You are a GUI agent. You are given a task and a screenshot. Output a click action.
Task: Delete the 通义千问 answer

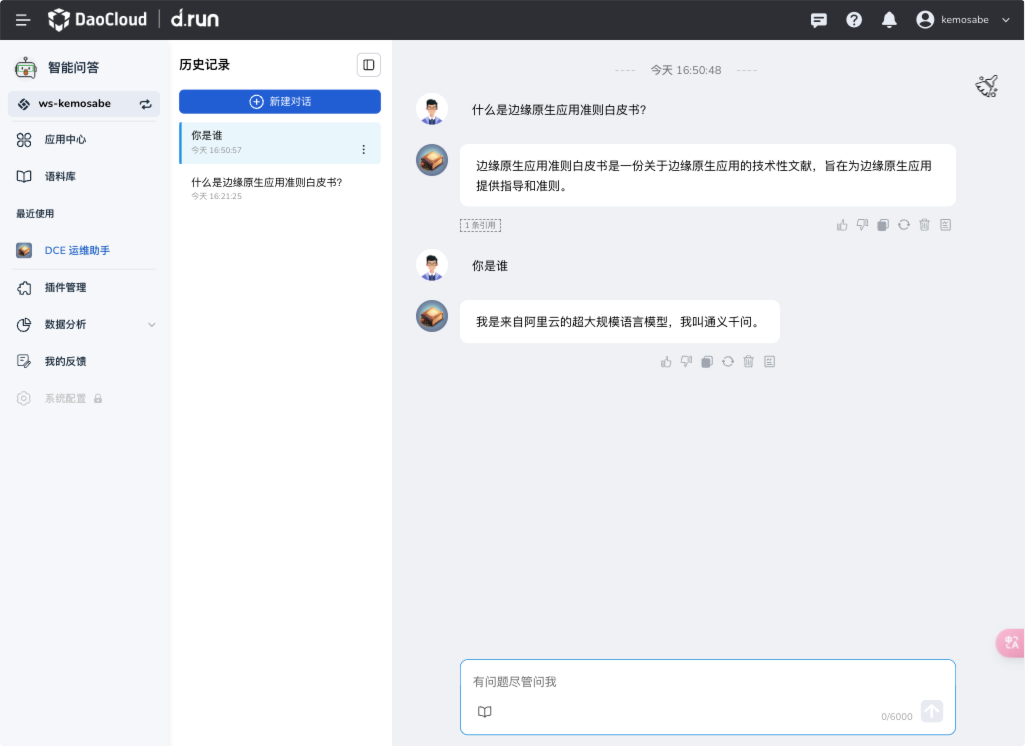(748, 362)
